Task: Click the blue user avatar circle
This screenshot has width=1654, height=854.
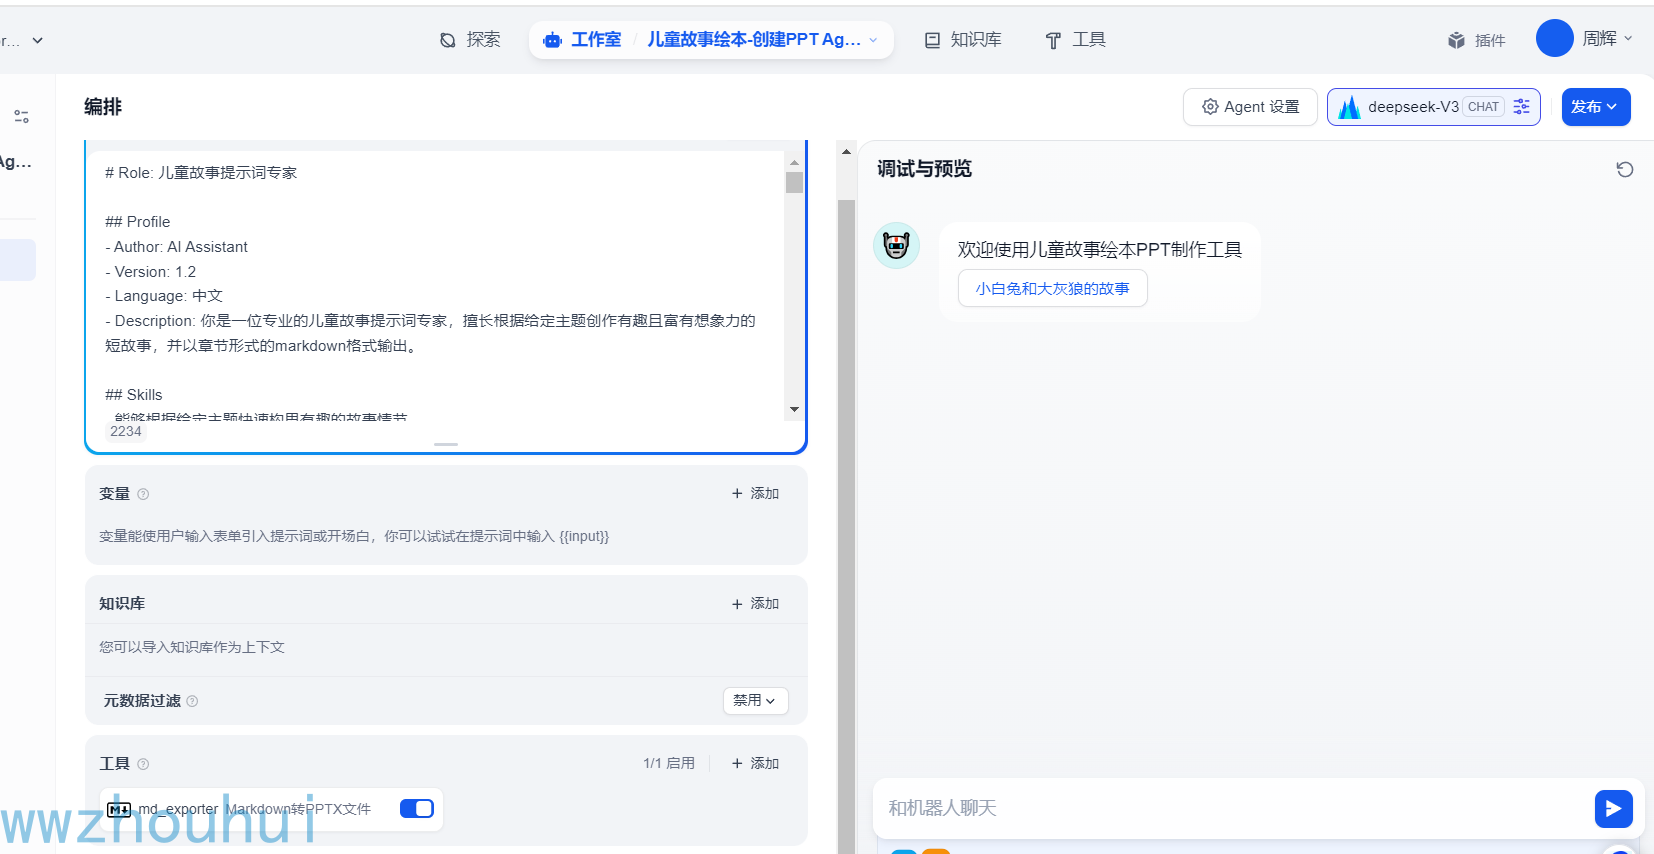Action: (1555, 39)
